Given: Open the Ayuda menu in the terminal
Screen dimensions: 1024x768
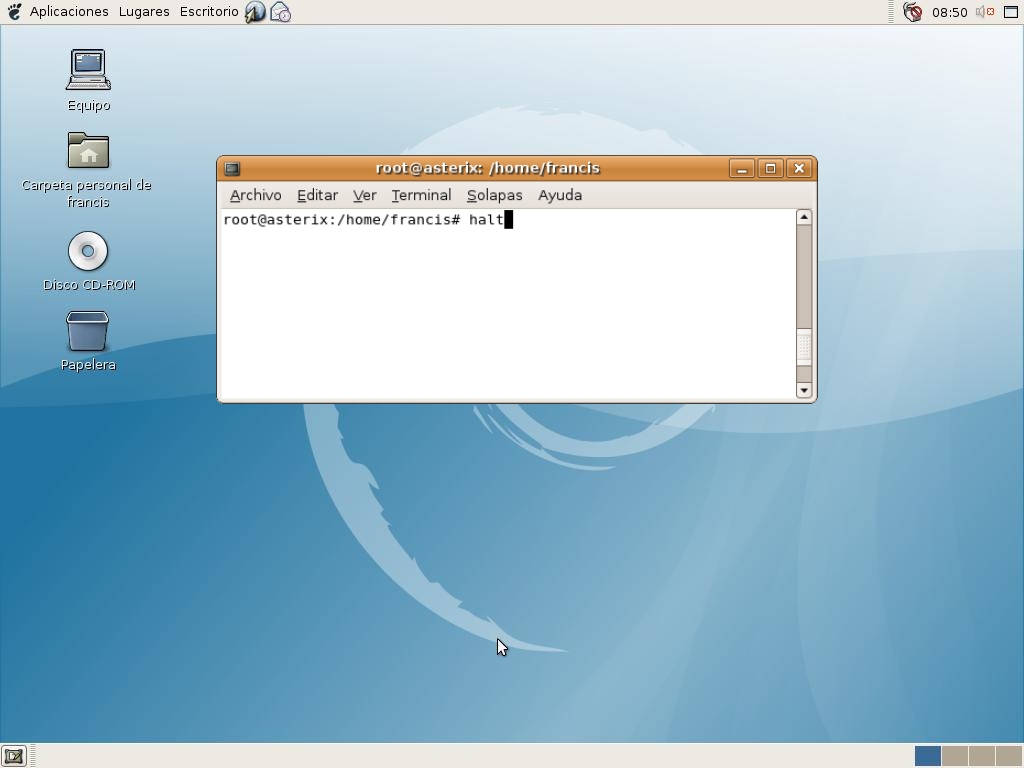Looking at the screenshot, I should [x=559, y=195].
